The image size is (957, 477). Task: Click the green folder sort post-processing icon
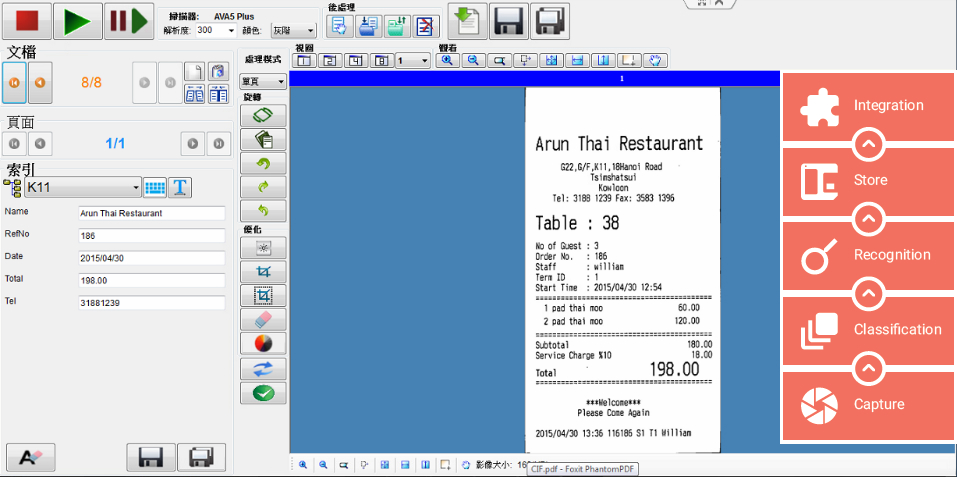coord(397,25)
